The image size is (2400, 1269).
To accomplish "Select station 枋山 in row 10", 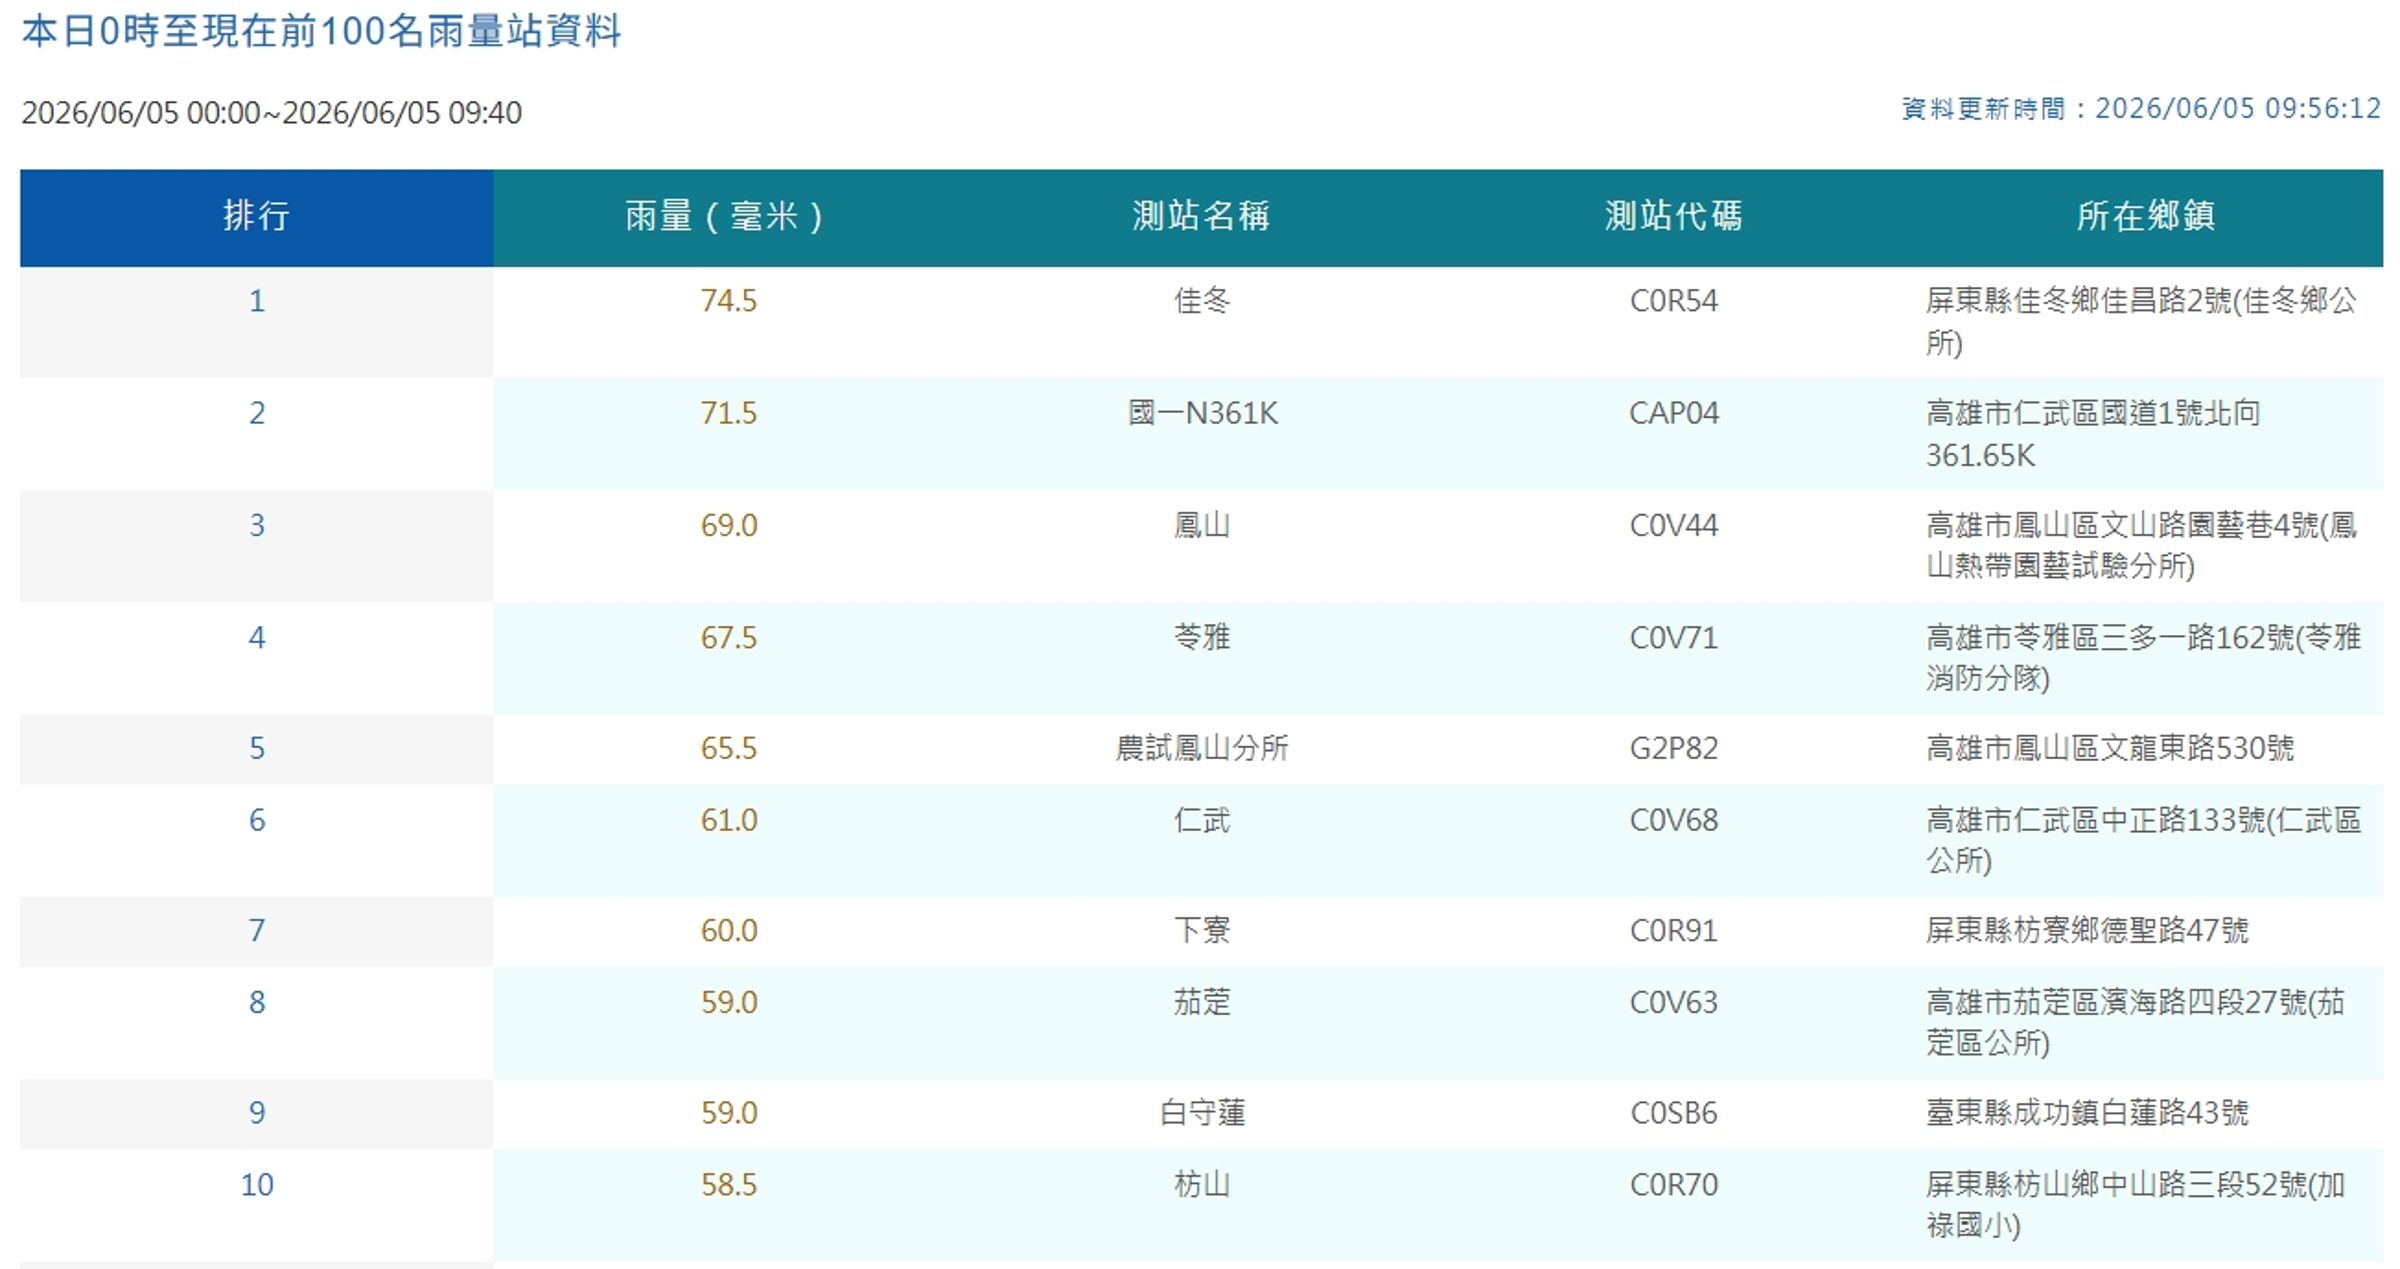I will click(1202, 1185).
